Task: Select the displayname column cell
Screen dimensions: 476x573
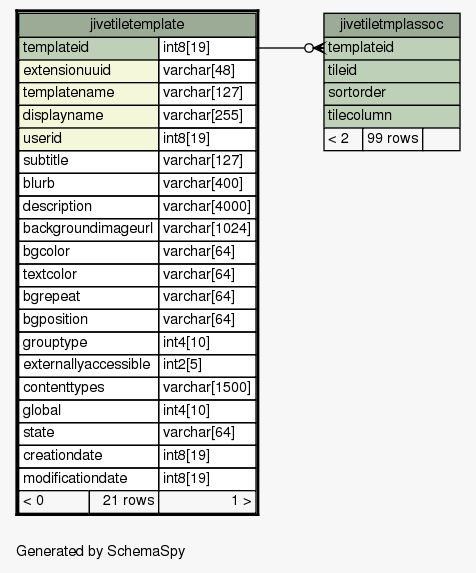Action: click(x=89, y=116)
